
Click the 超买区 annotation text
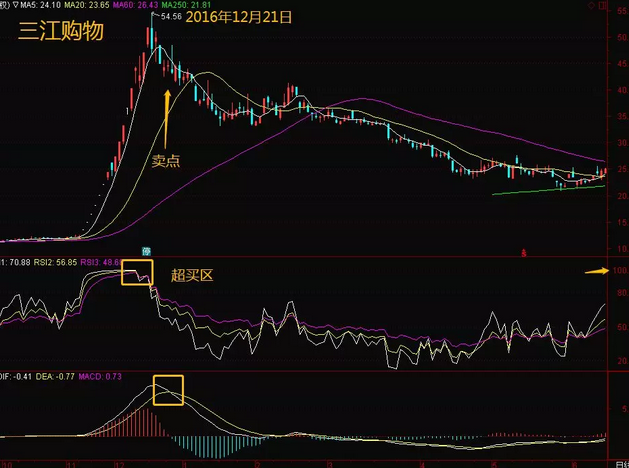191,275
